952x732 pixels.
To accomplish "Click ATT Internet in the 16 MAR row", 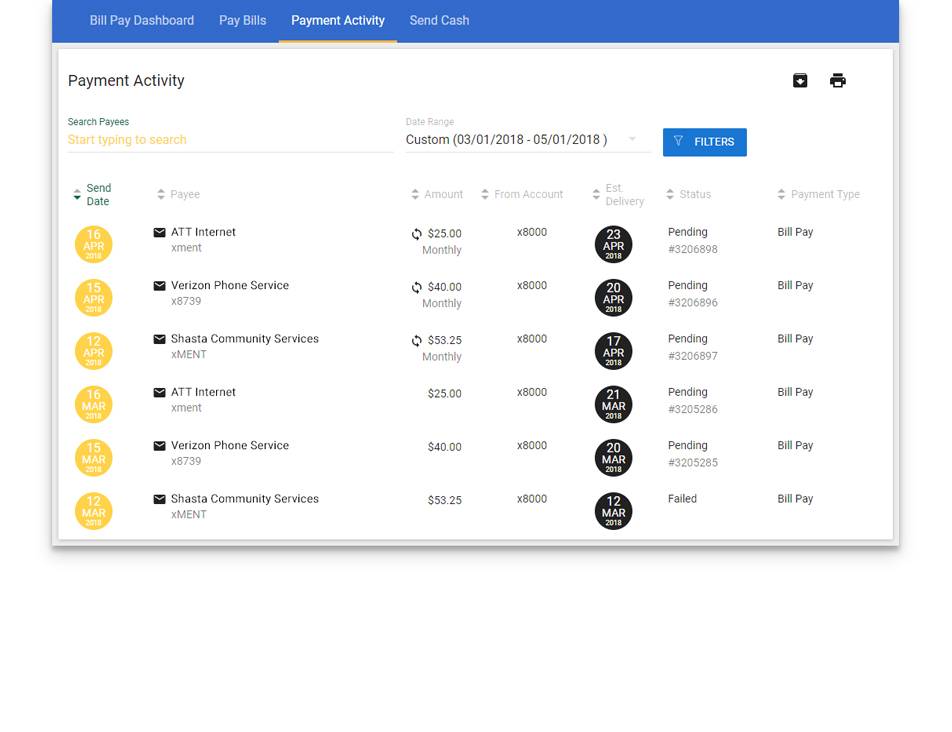I will click(x=203, y=392).
